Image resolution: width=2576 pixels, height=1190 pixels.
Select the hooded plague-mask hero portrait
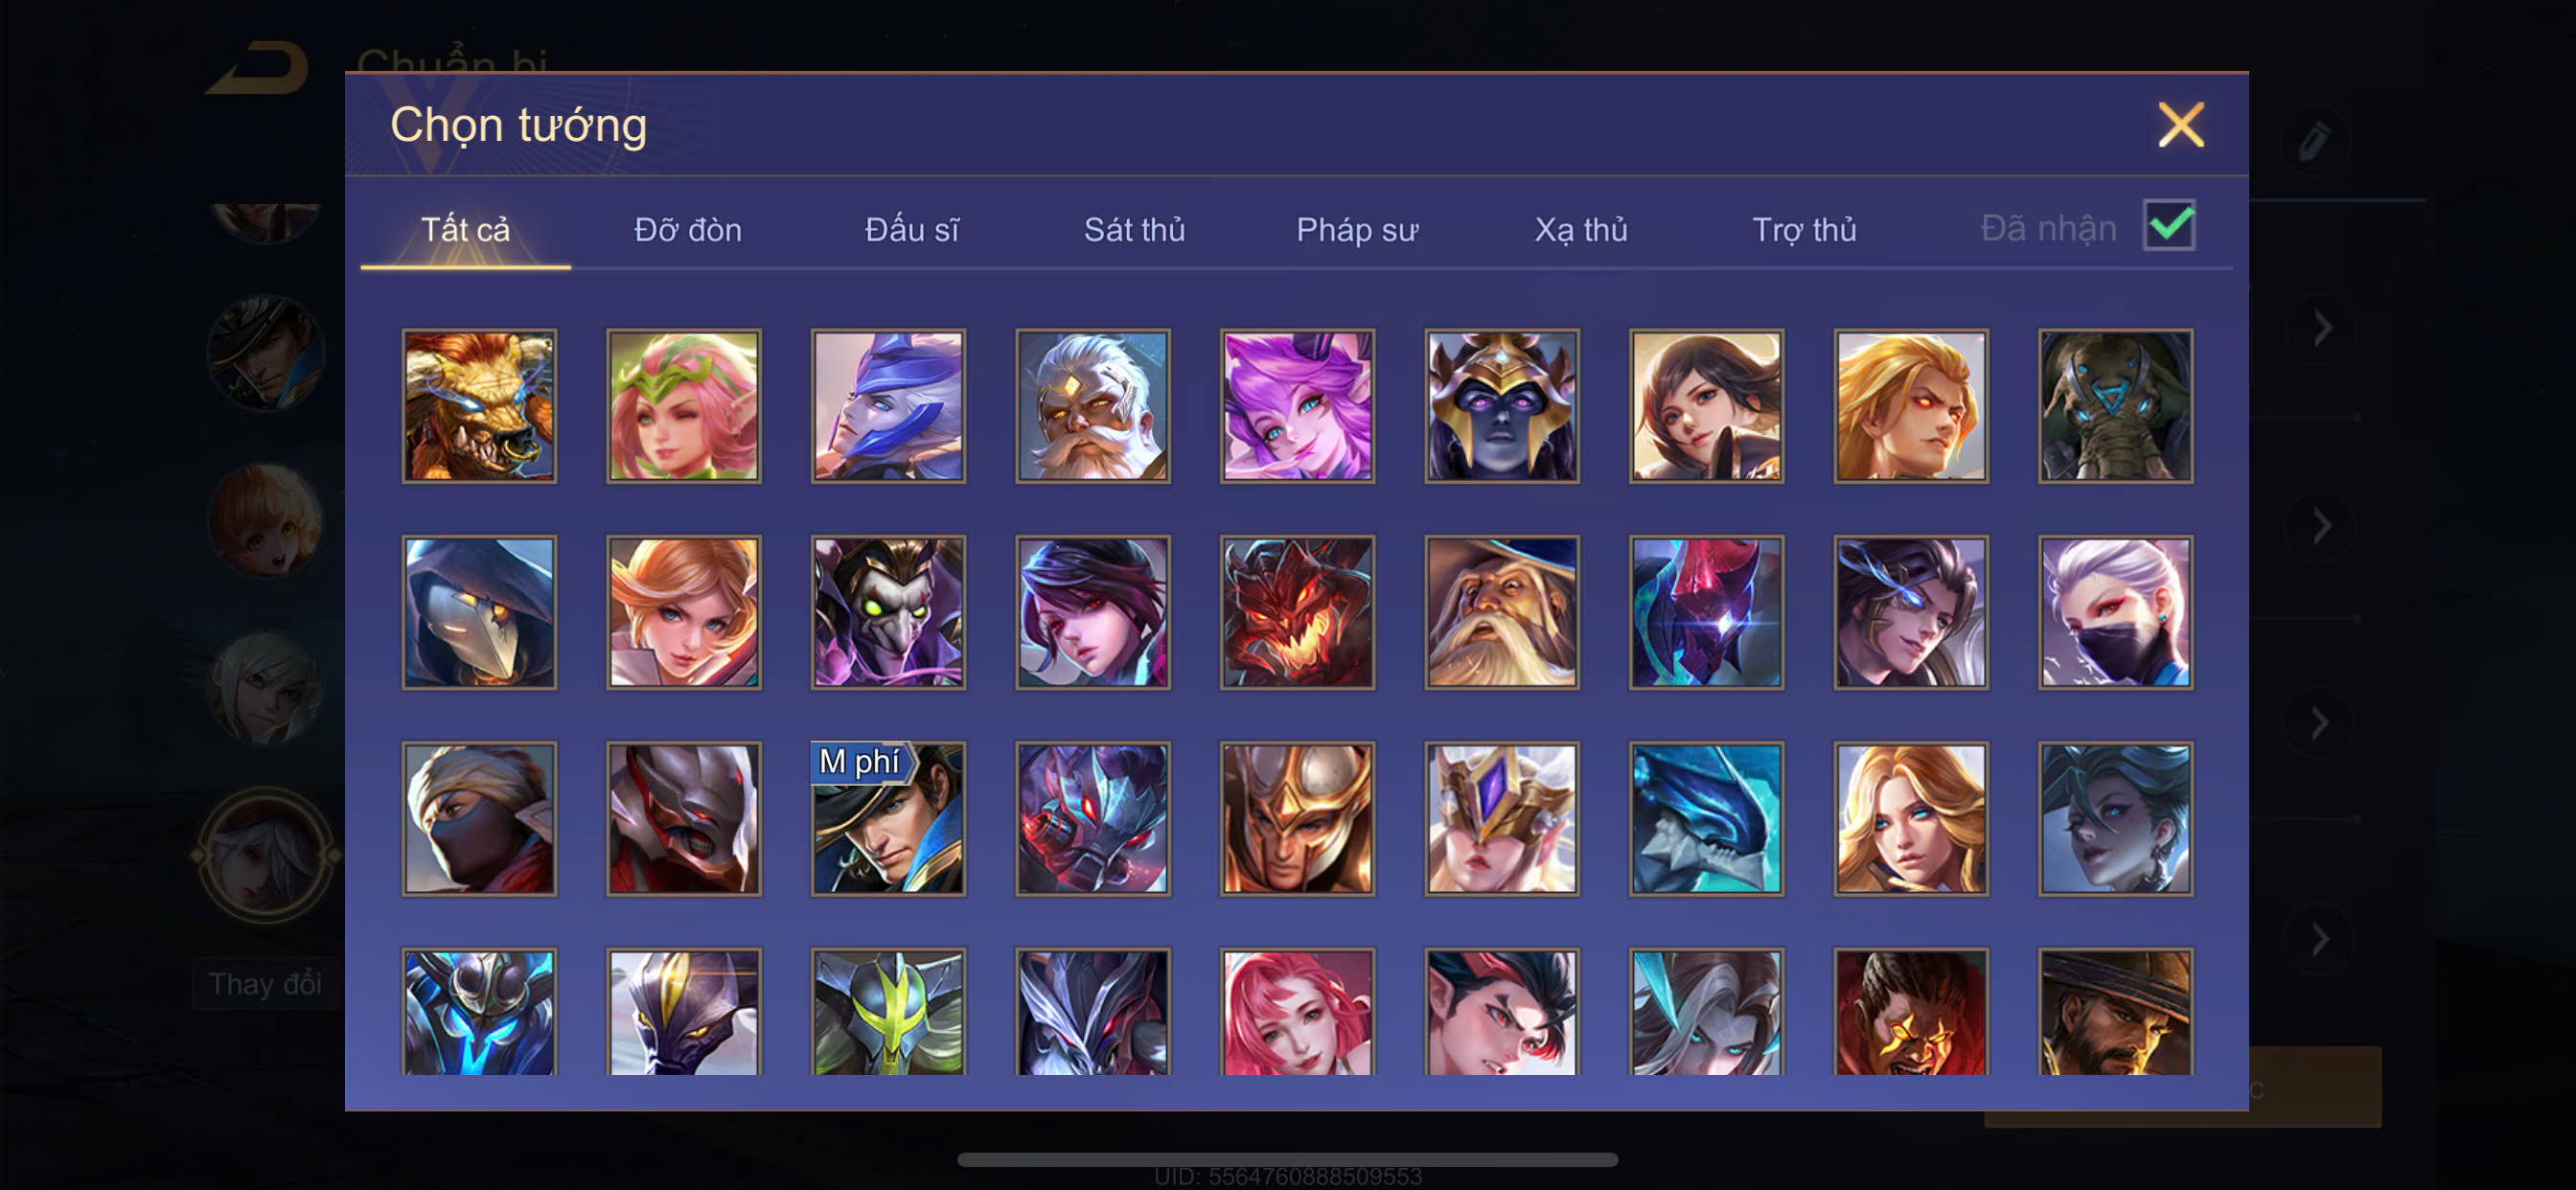point(479,612)
